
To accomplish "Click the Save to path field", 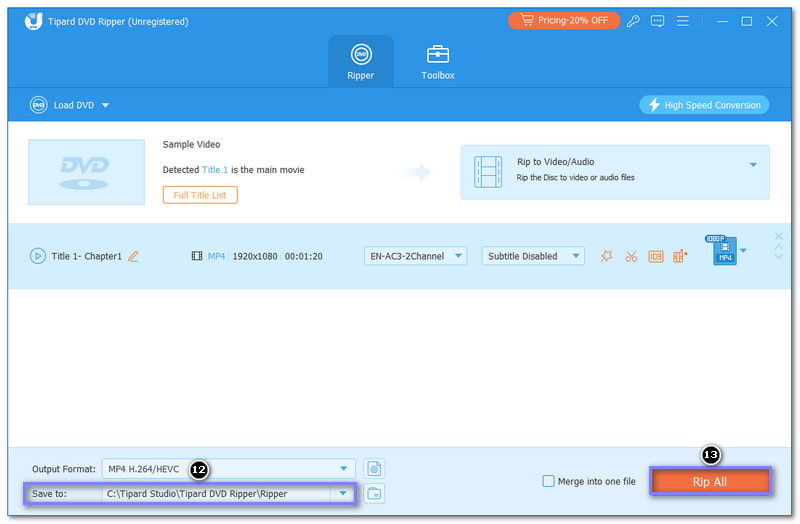I will pyautogui.click(x=216, y=494).
